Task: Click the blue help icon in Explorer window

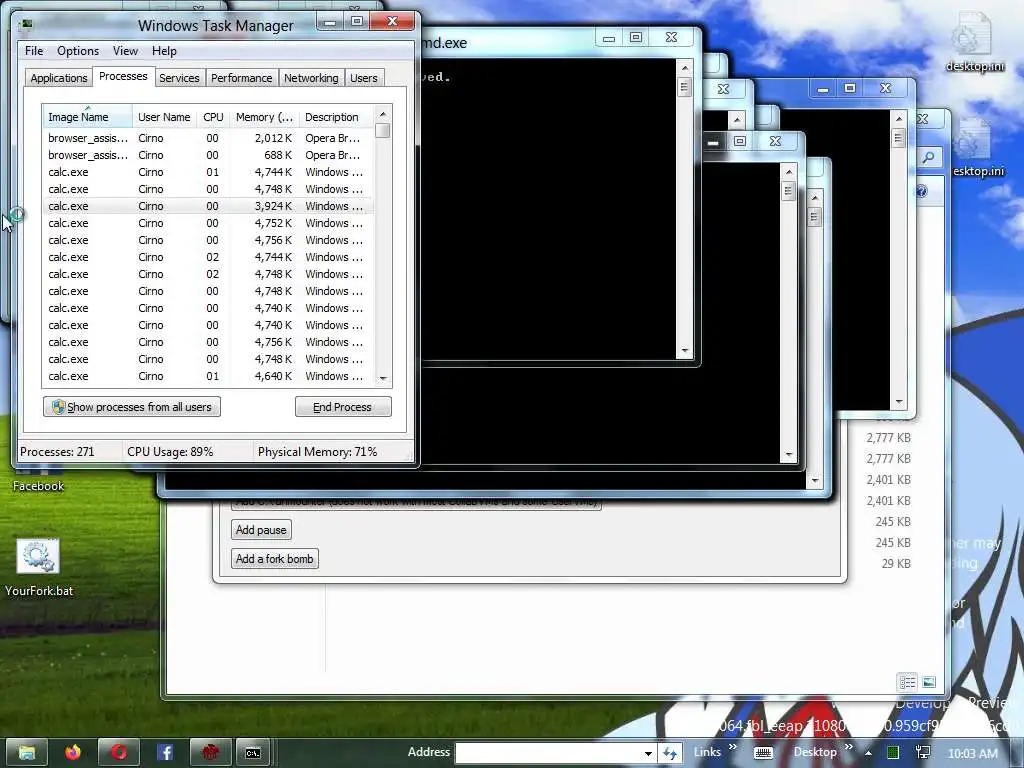Action: 921,191
